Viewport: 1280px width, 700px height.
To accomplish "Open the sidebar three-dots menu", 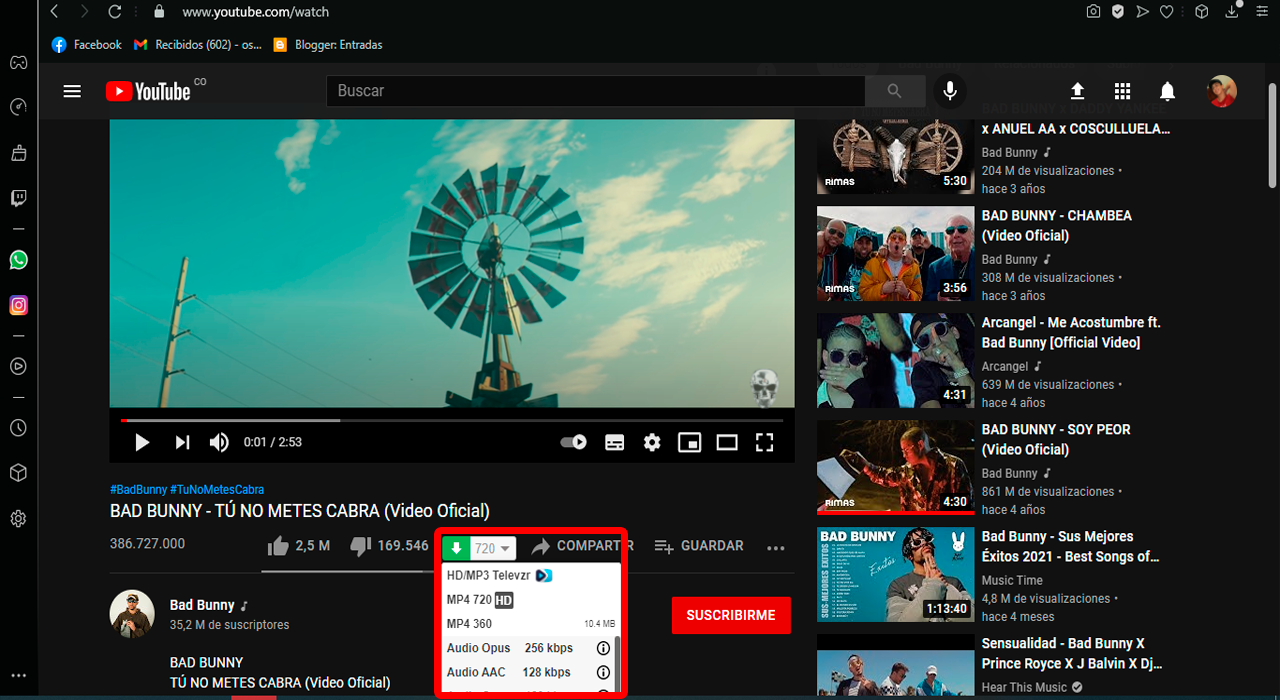I will (18, 676).
